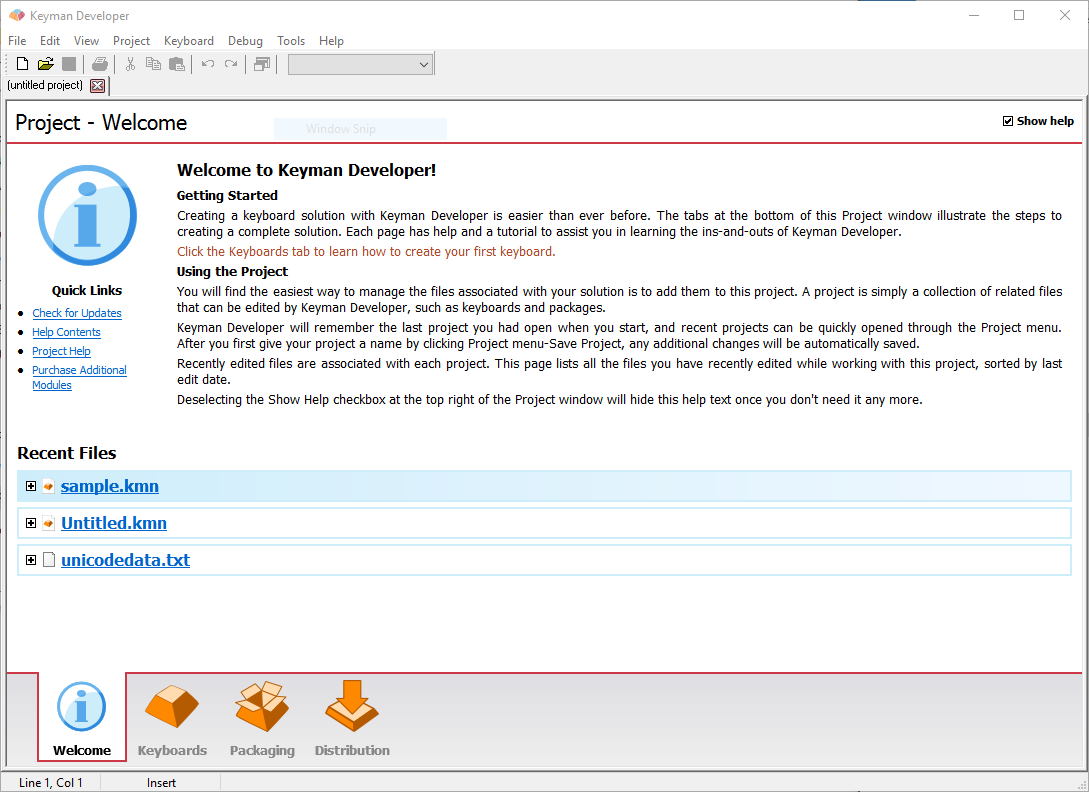1089x792 pixels.
Task: Open the Debug menu
Action: pyautogui.click(x=245, y=41)
